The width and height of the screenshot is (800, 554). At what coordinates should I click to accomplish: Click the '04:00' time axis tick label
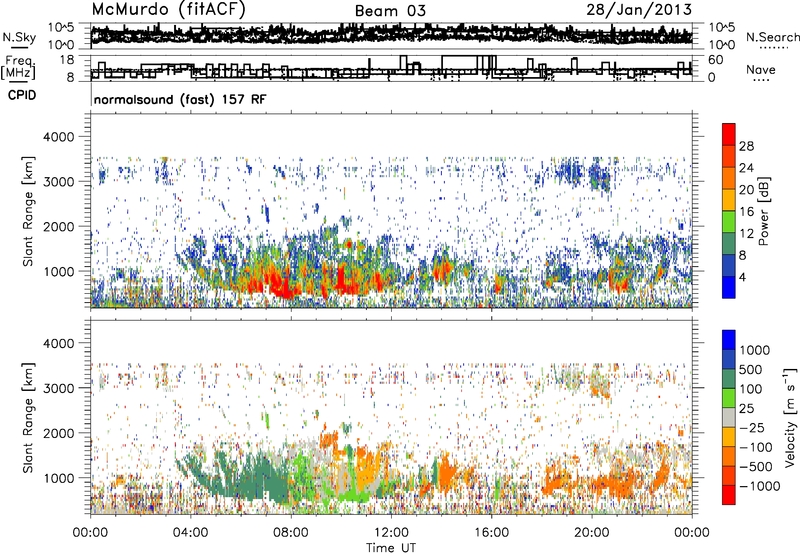(190, 533)
